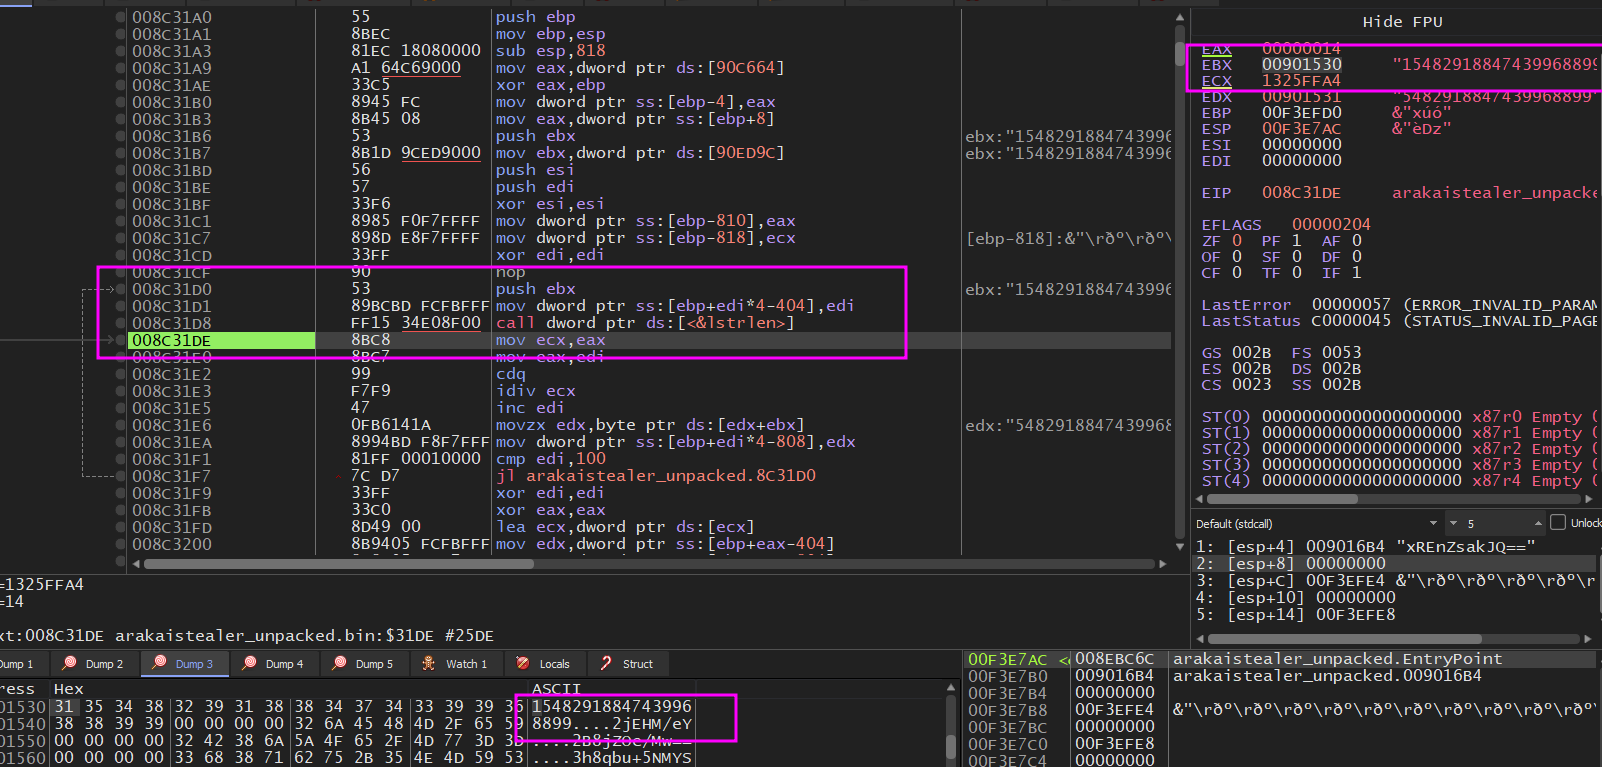Enable the Unlock checkbox in call stack arguments
Viewport: 1602px width, 767px height.
1557,523
